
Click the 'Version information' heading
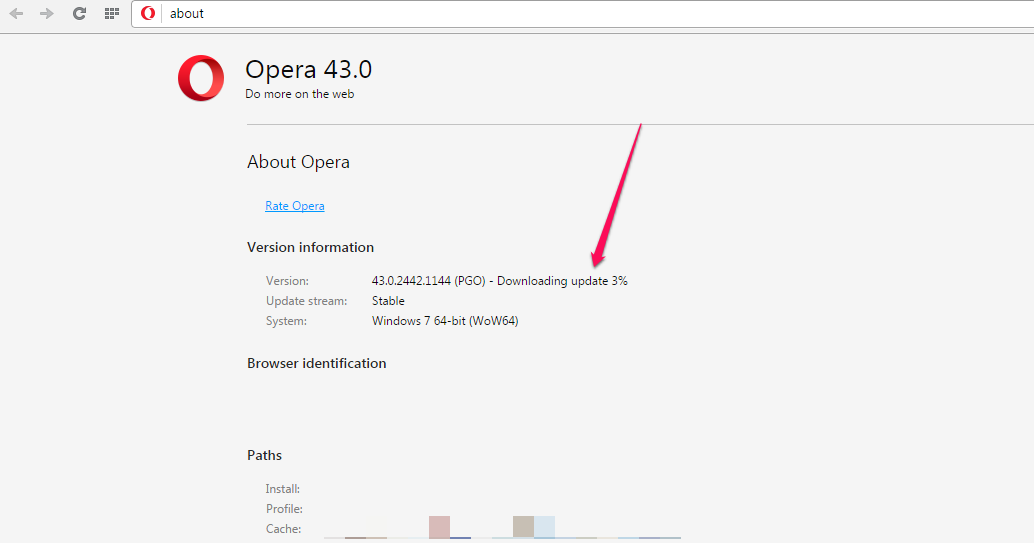click(x=311, y=247)
